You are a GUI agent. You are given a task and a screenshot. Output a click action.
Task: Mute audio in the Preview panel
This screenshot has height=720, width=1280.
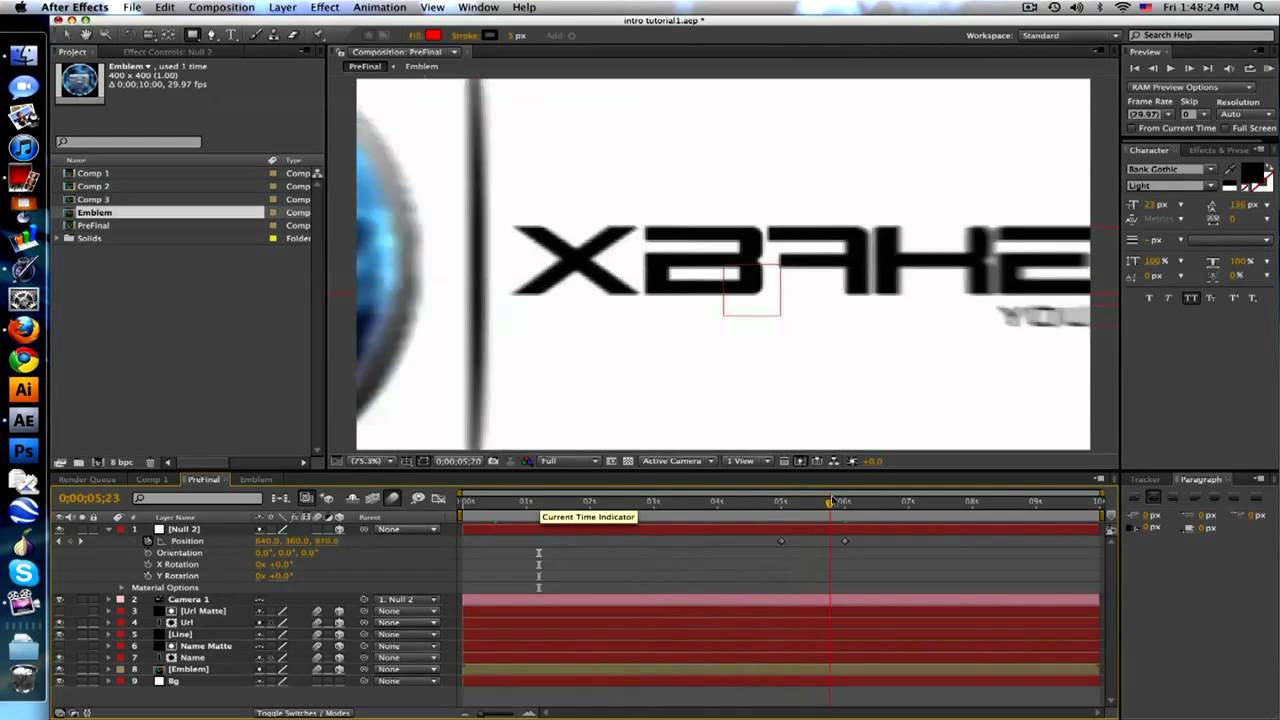(1229, 68)
